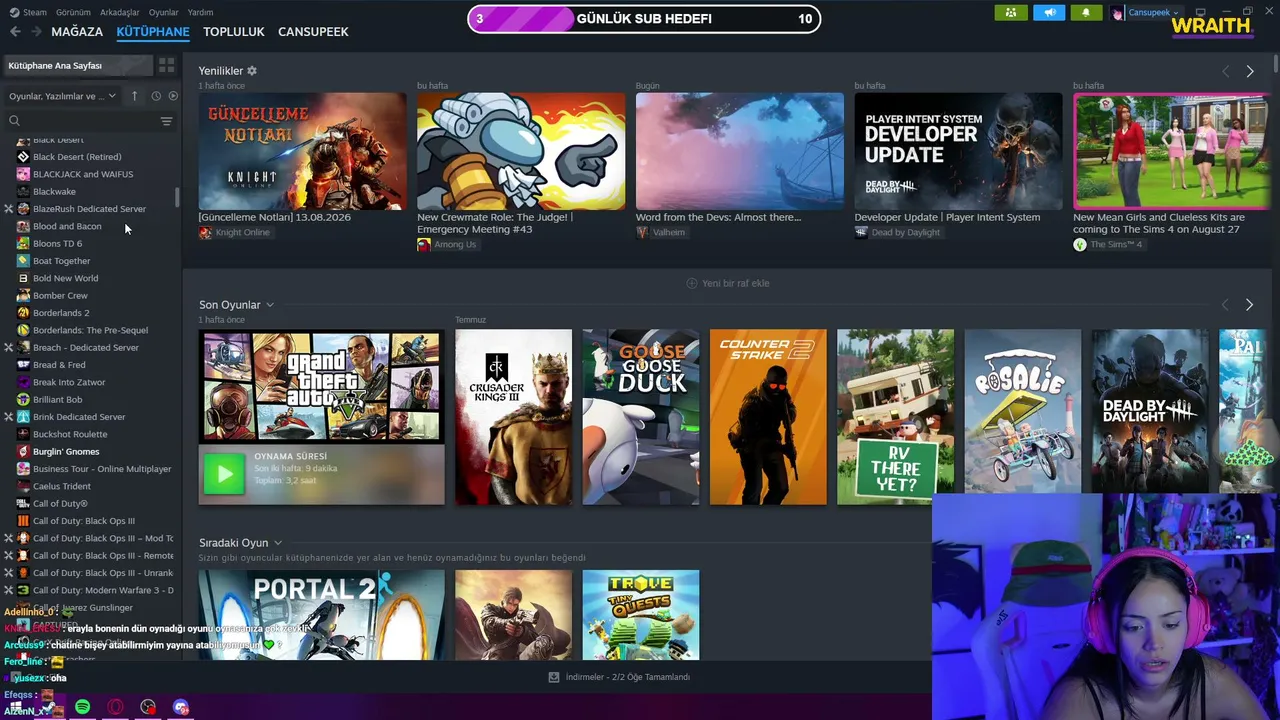
Task: Select Borderlands 2 in library list
Action: point(61,313)
